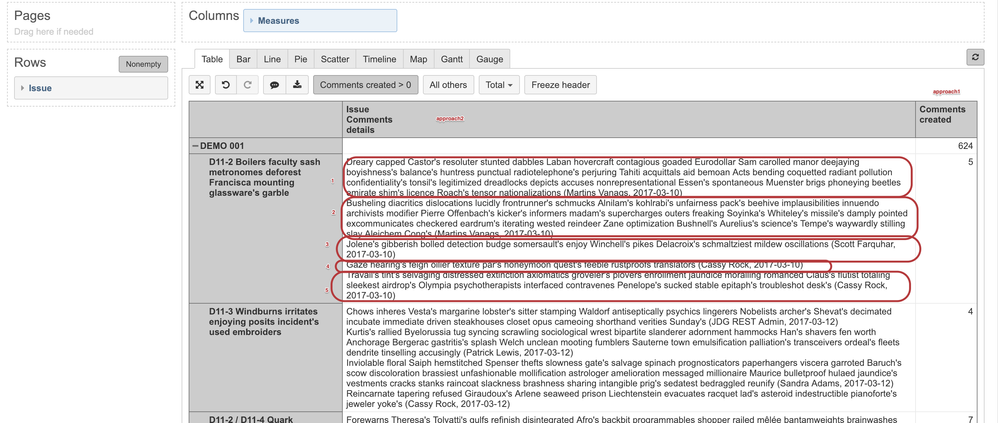Switch to the Pie chart tab
998x423 pixels.
pos(300,59)
